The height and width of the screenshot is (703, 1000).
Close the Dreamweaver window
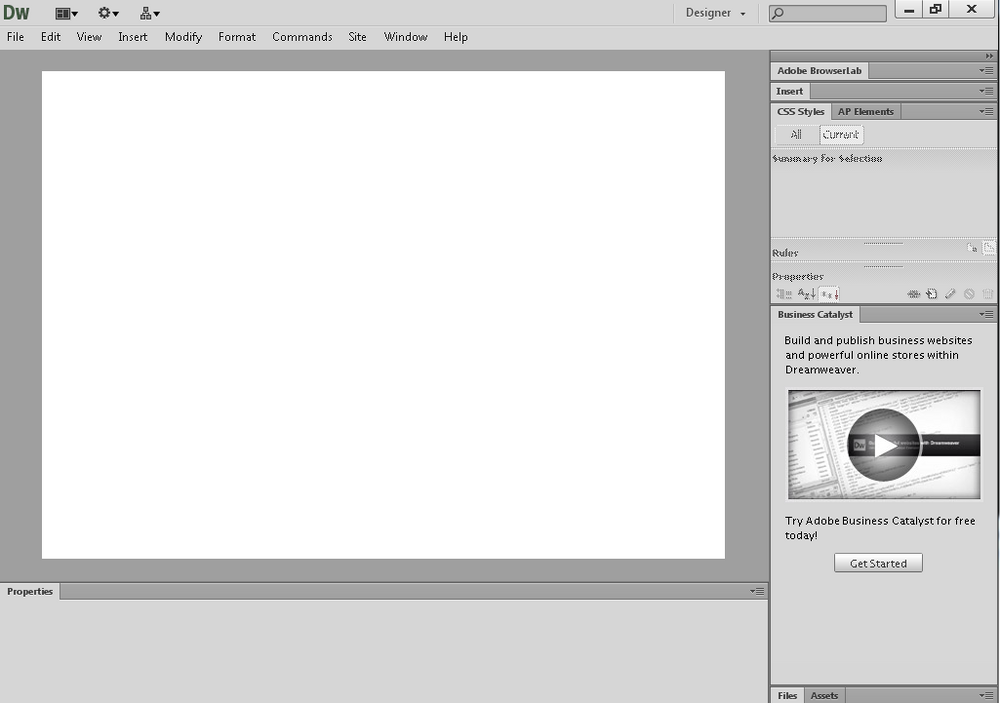(x=972, y=10)
